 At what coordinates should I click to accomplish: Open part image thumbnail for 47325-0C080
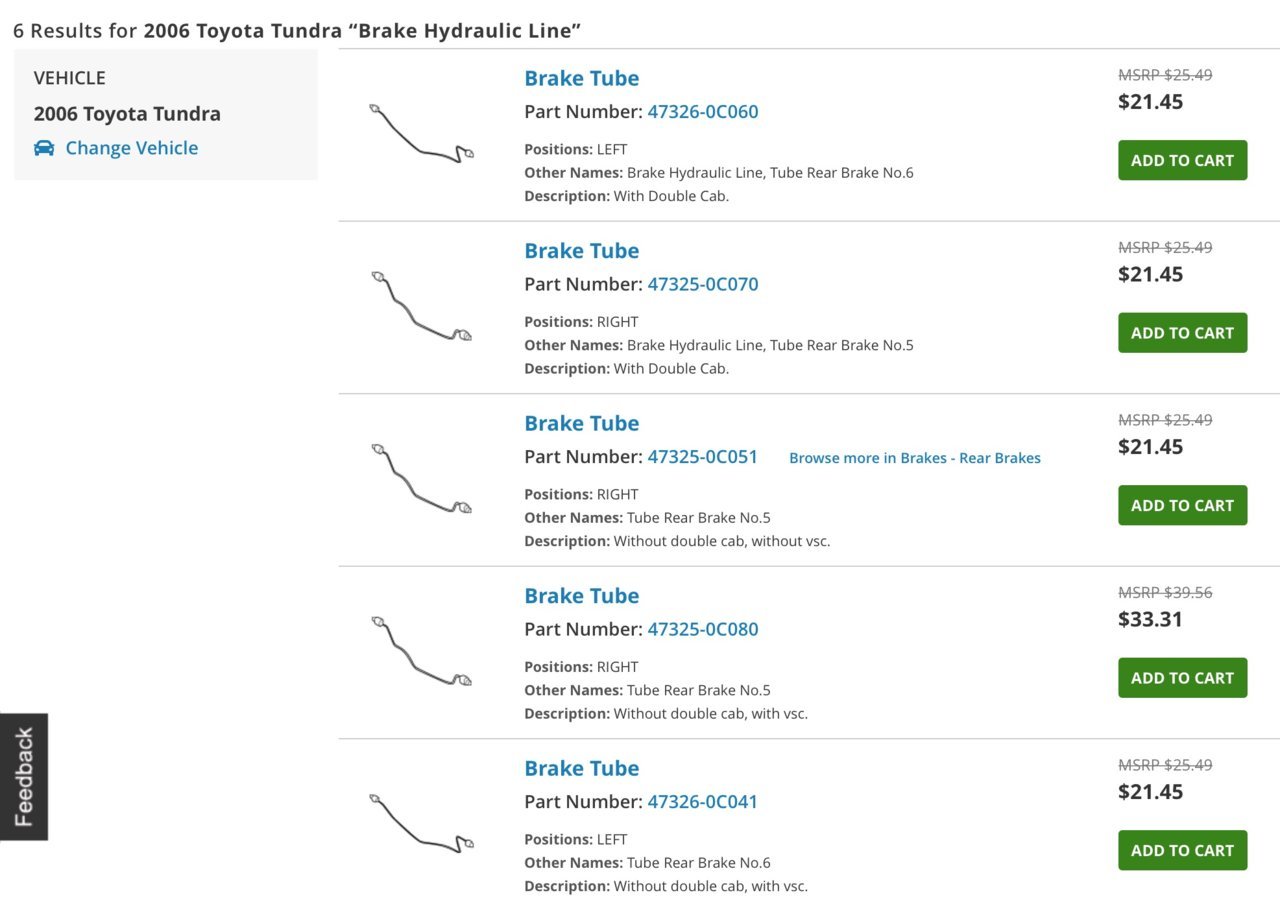click(x=421, y=651)
